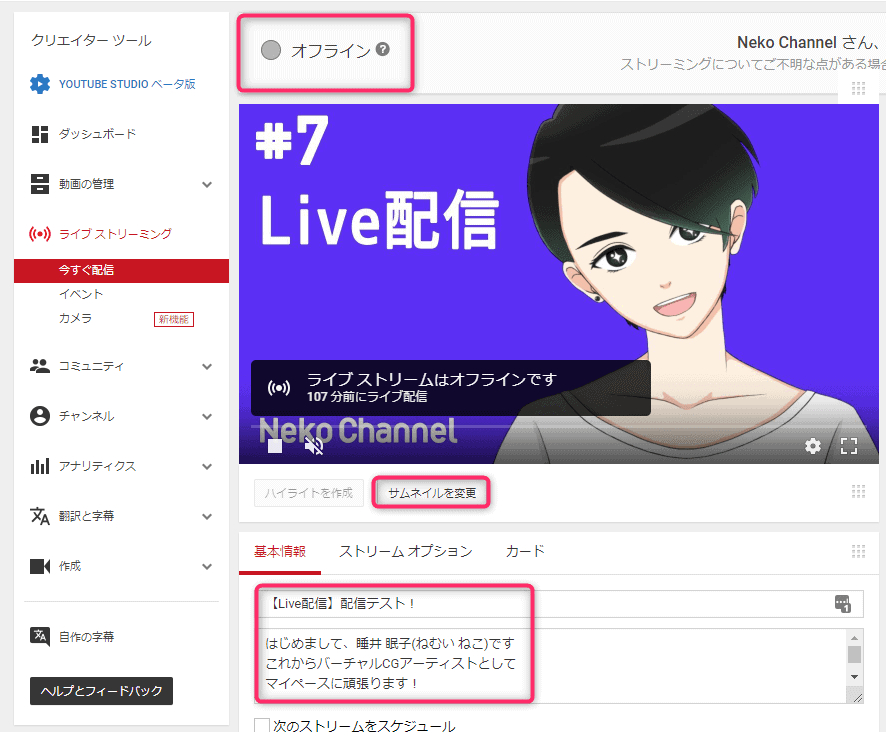Screen dimensions: 886x732
Task: Enter fullscreen mode in video player
Action: point(849,446)
